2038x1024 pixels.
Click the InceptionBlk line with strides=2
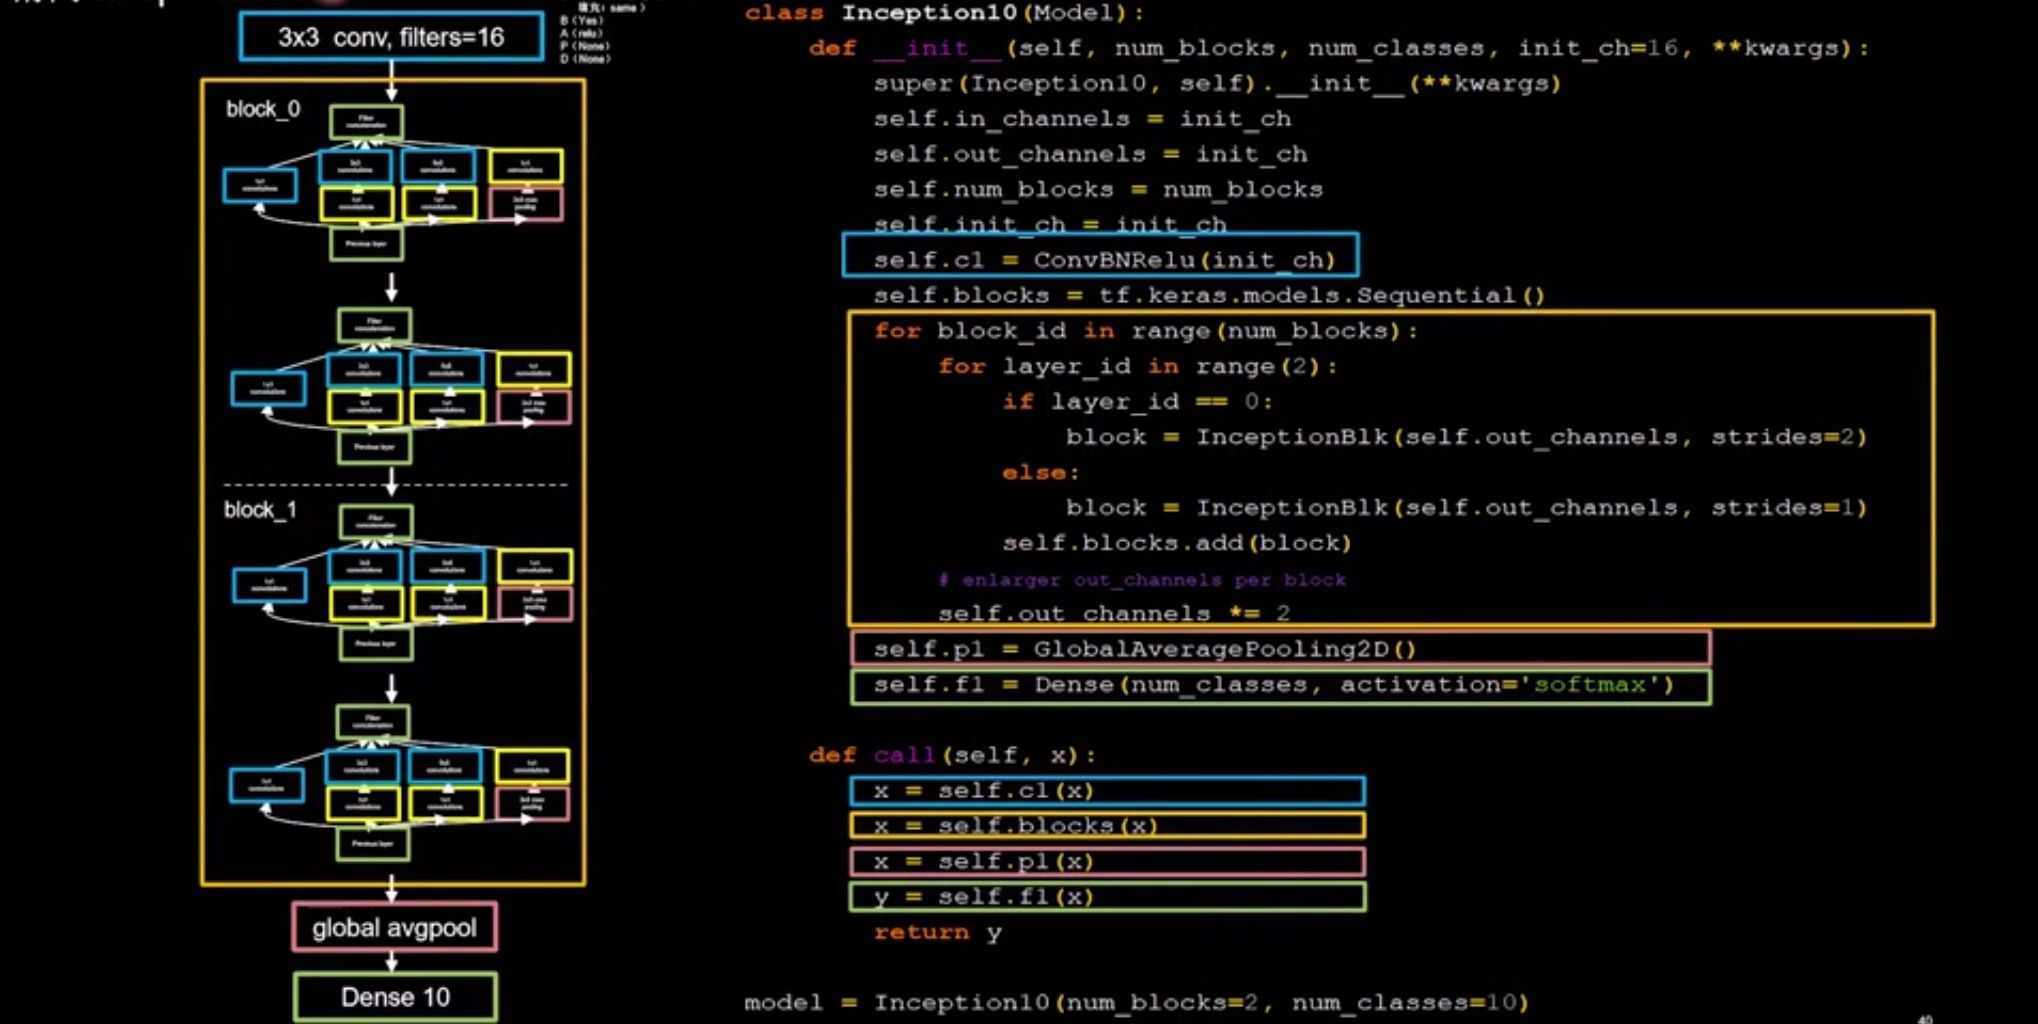[1466, 437]
